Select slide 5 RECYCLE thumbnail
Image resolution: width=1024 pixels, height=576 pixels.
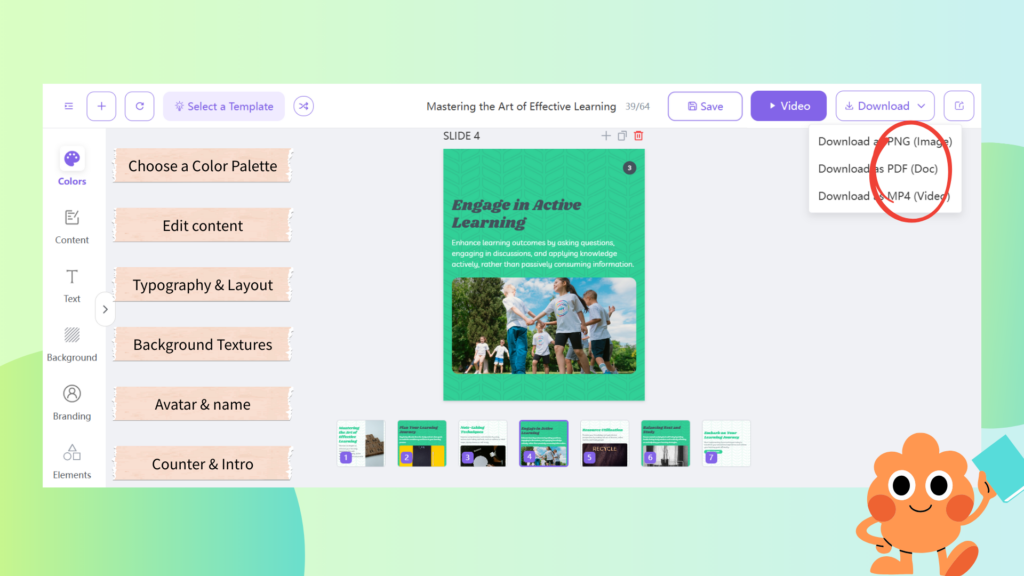(x=605, y=443)
